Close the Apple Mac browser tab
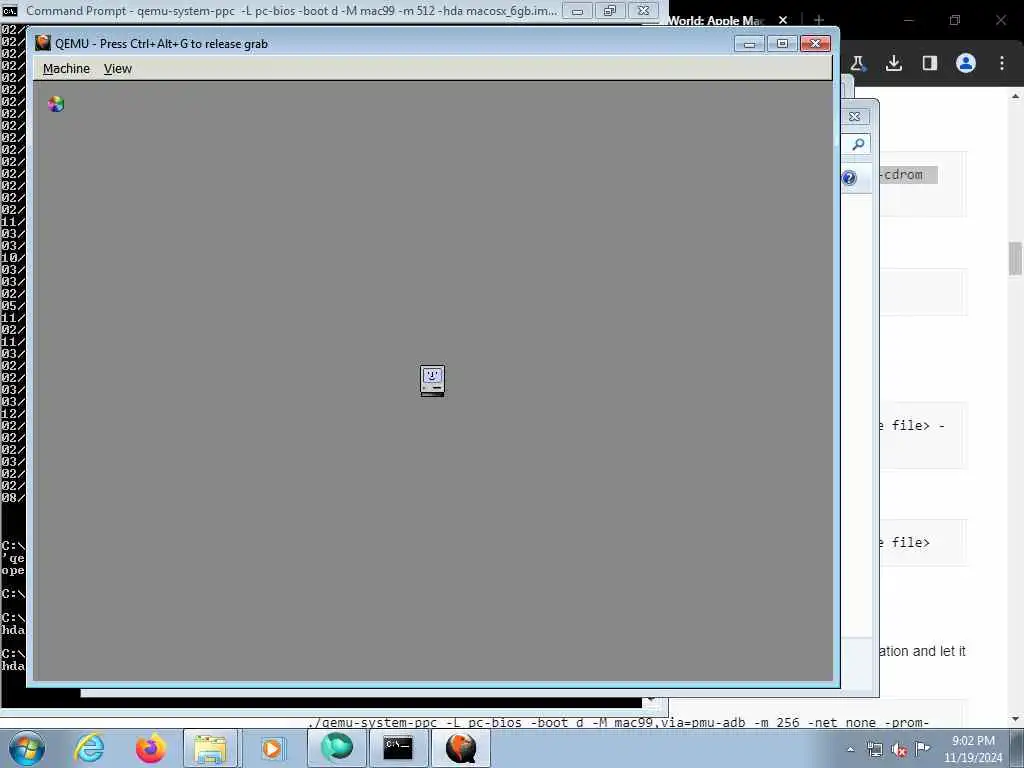Screen dimensions: 1024x768 (x=783, y=20)
